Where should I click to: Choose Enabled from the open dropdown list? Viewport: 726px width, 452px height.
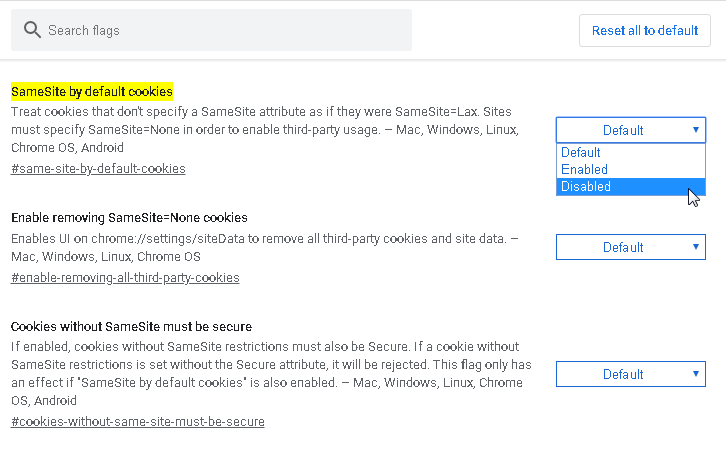(630, 169)
